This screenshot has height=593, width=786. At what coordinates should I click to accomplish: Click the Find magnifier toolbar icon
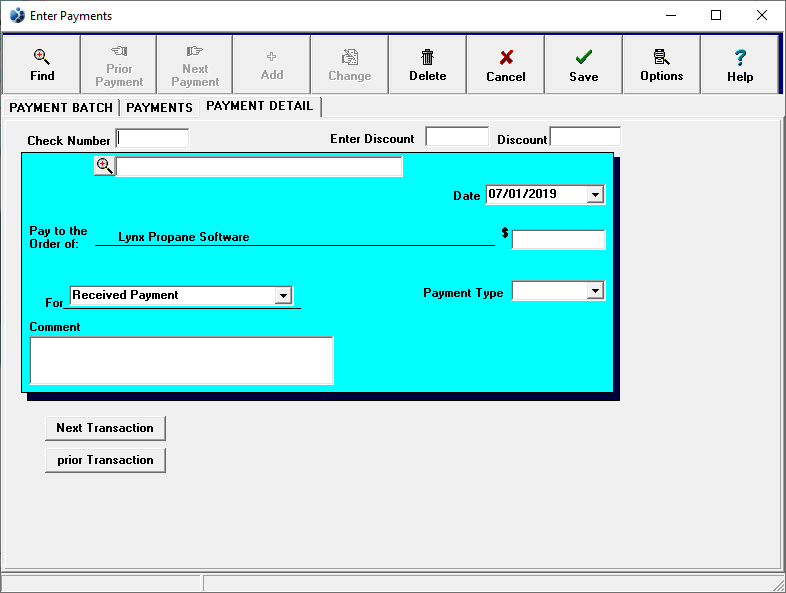[42, 57]
